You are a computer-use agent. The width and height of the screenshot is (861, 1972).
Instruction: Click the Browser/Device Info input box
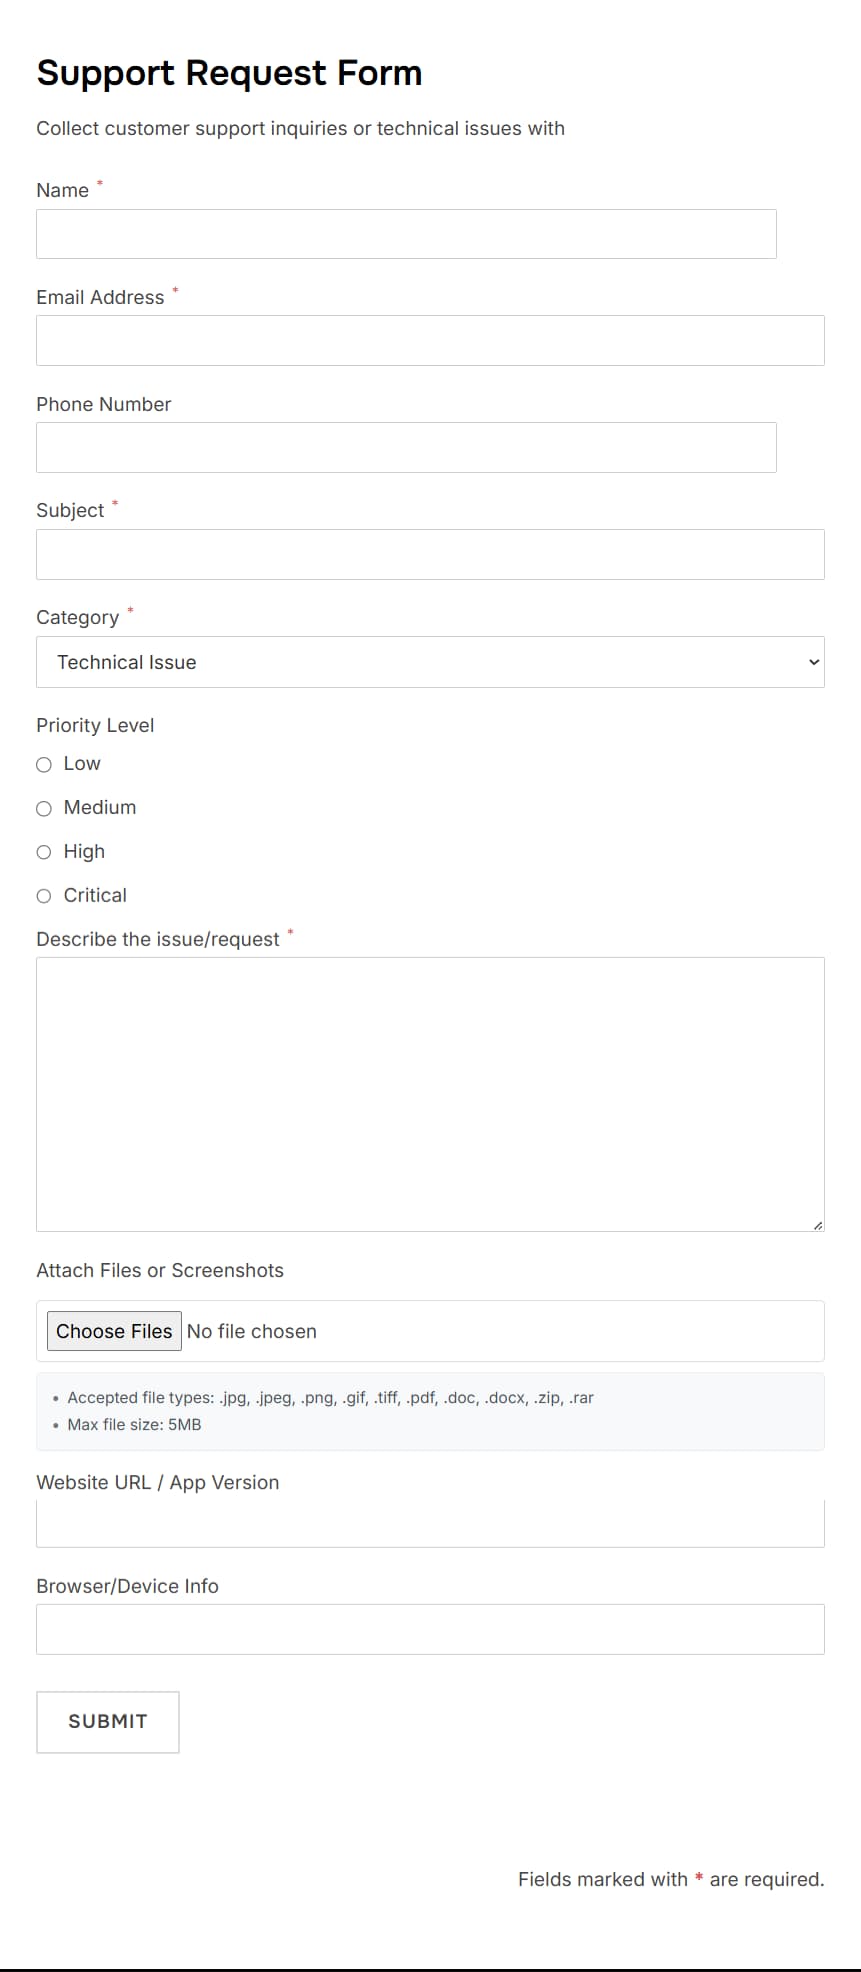pos(430,1628)
